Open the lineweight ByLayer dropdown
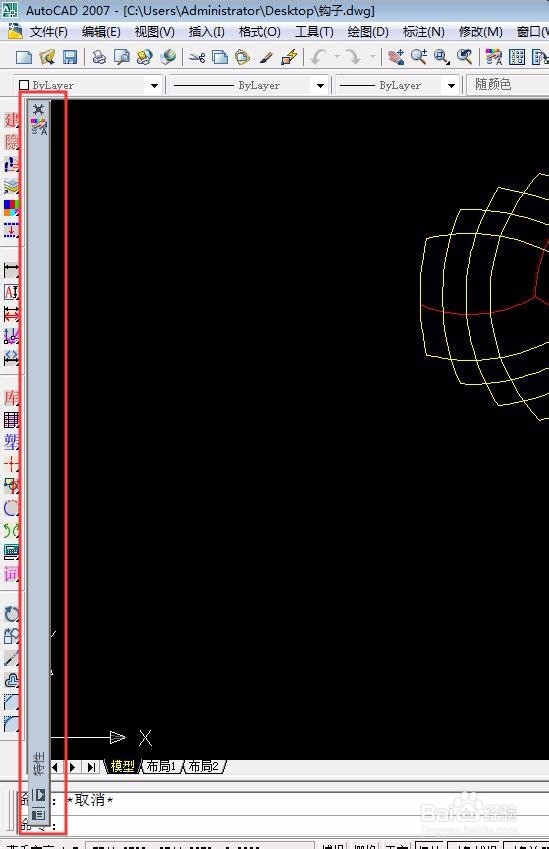The height and width of the screenshot is (849, 549). pyautogui.click(x=451, y=86)
